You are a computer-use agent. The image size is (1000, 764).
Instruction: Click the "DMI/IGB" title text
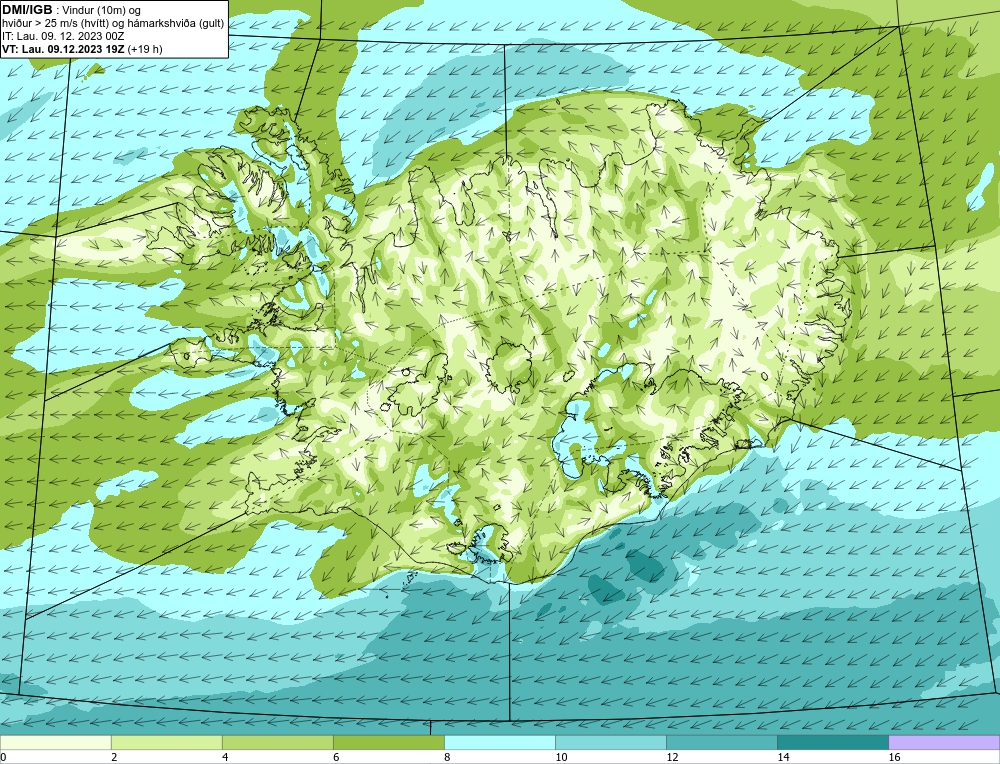click(x=27, y=10)
